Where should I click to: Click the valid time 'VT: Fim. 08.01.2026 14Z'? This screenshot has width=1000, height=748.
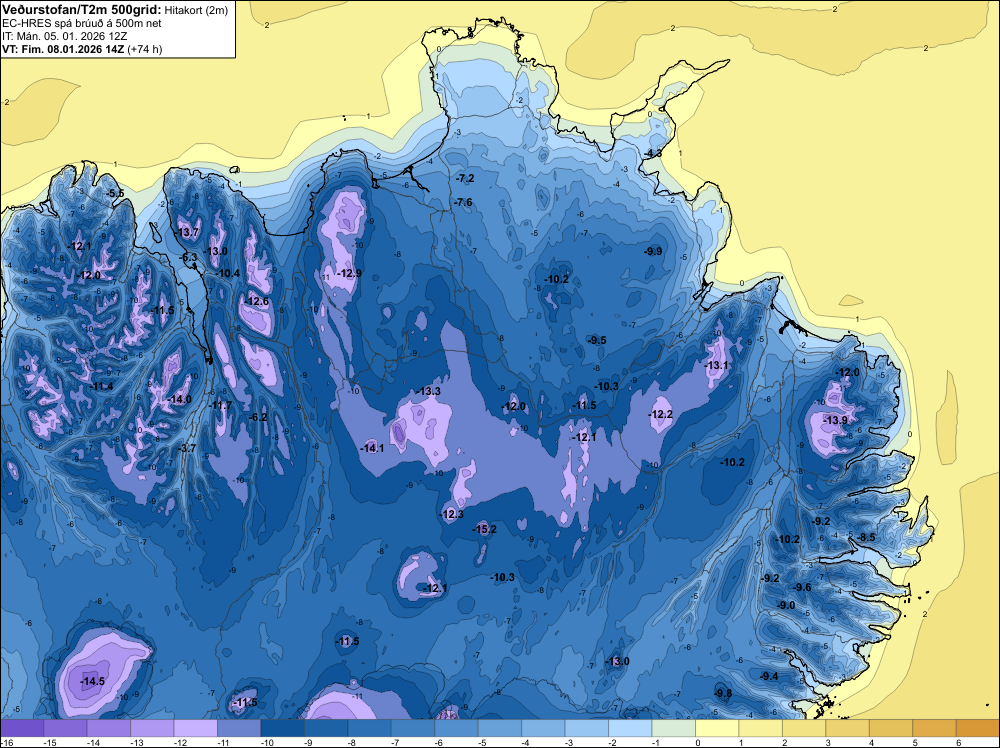[x=63, y=49]
